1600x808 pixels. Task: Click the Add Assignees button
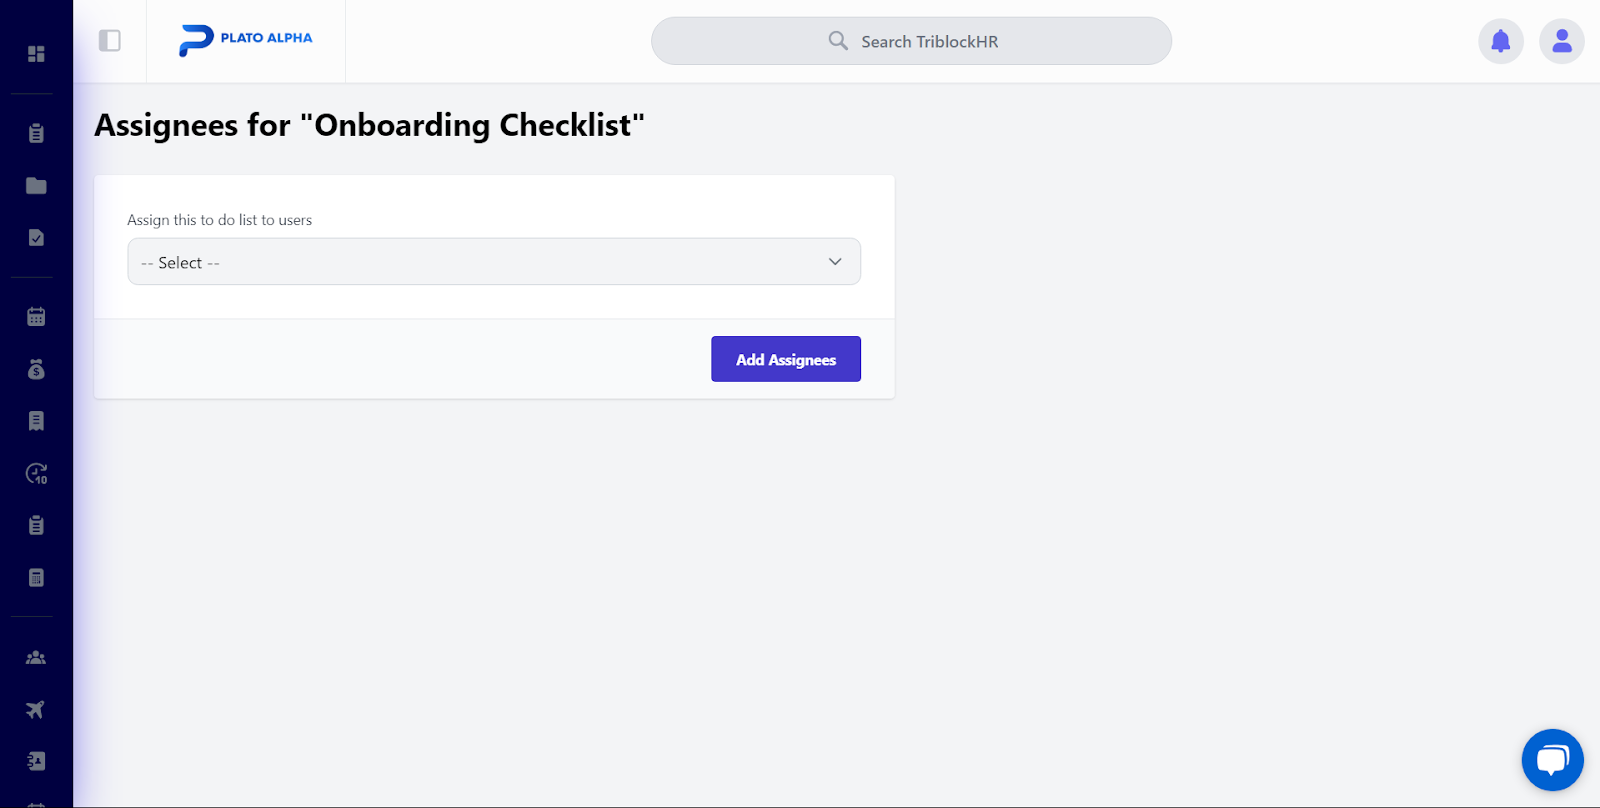[786, 359]
